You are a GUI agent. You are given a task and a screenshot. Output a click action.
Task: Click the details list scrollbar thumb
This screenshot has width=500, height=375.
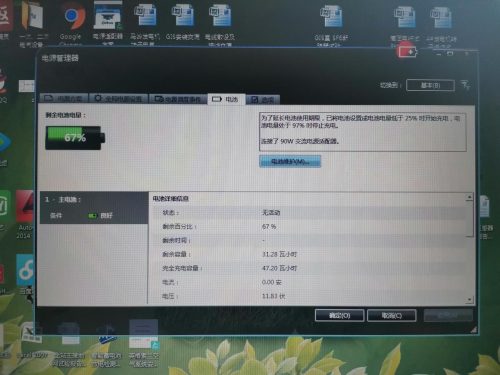tap(469, 219)
